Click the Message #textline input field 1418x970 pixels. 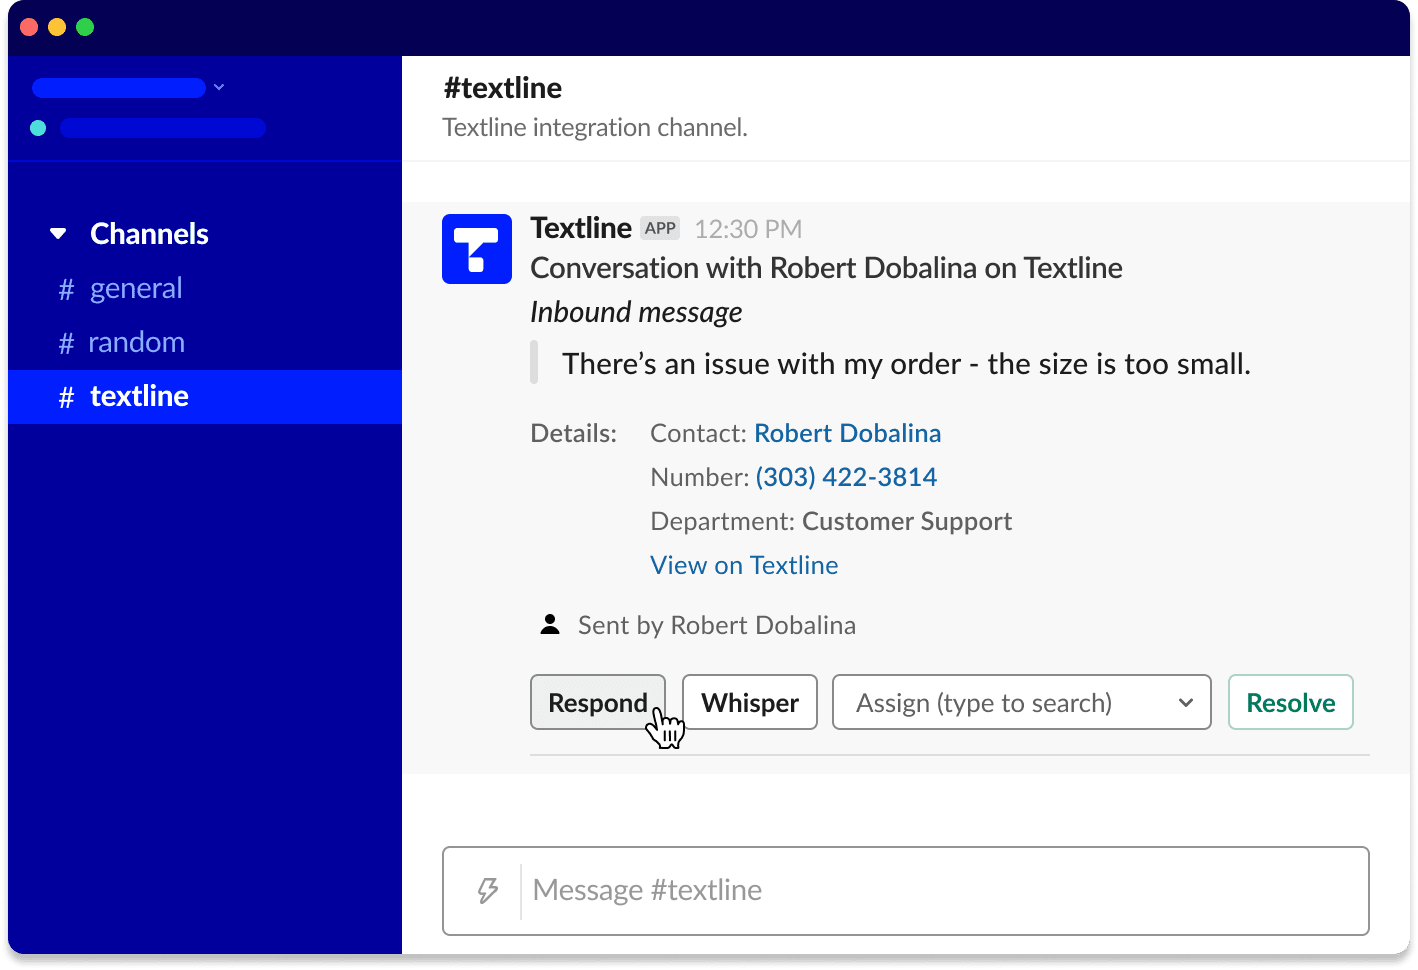click(x=906, y=891)
